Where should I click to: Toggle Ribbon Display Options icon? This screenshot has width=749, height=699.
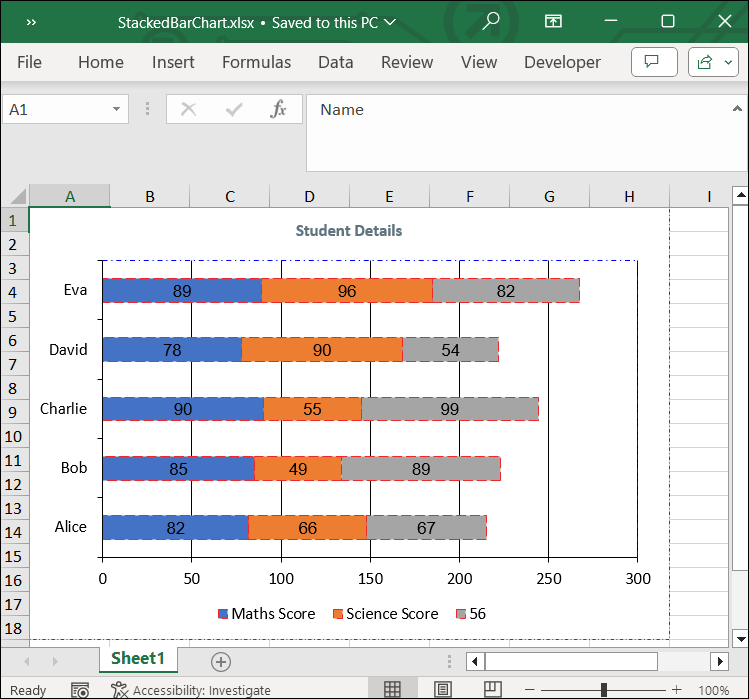click(553, 22)
